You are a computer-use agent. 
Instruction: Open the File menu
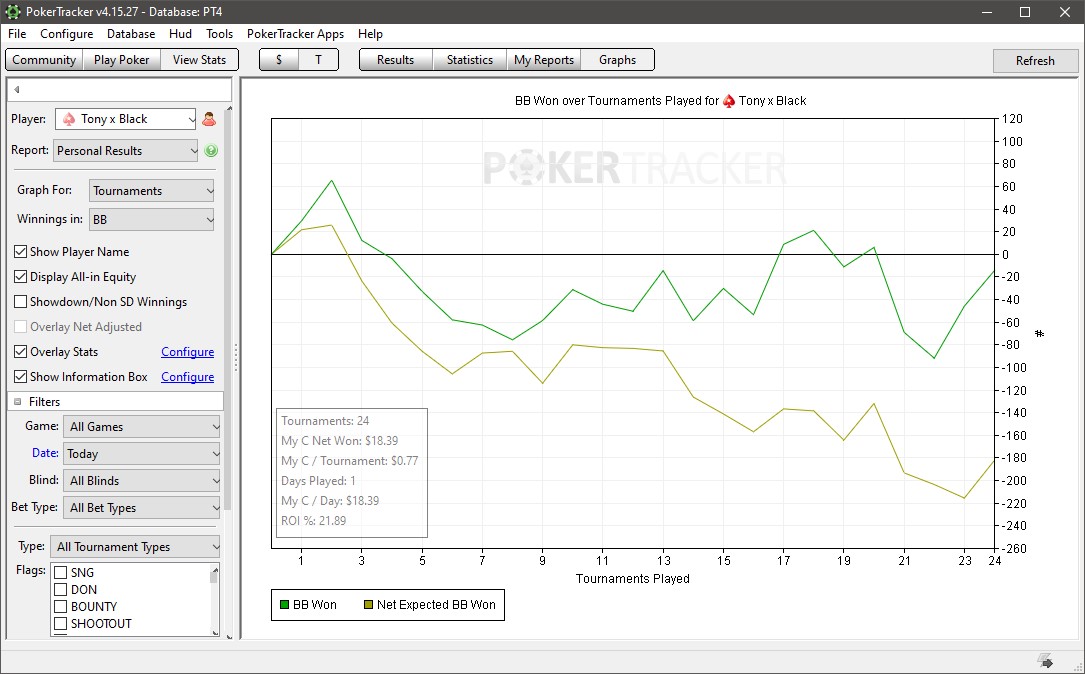pyautogui.click(x=17, y=34)
